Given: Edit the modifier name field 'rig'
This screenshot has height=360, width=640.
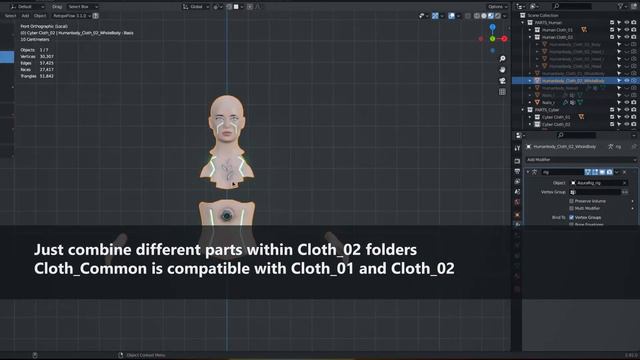Looking at the screenshot, I should (x=562, y=172).
